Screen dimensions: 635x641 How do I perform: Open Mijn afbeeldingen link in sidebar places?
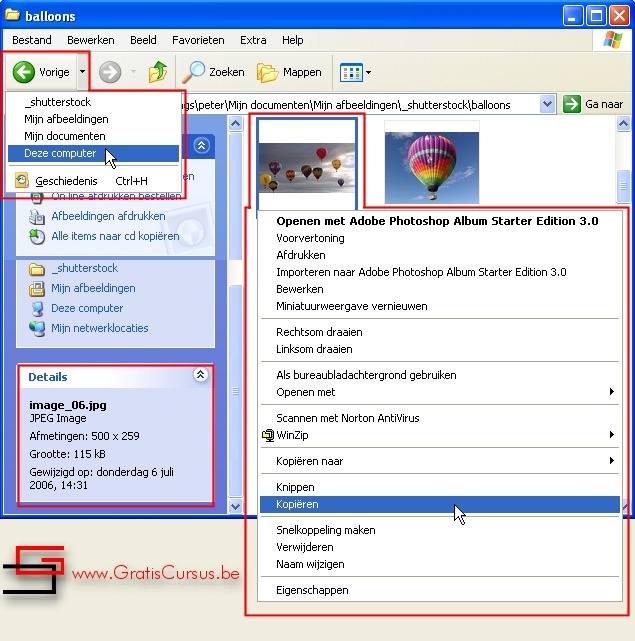coord(93,288)
